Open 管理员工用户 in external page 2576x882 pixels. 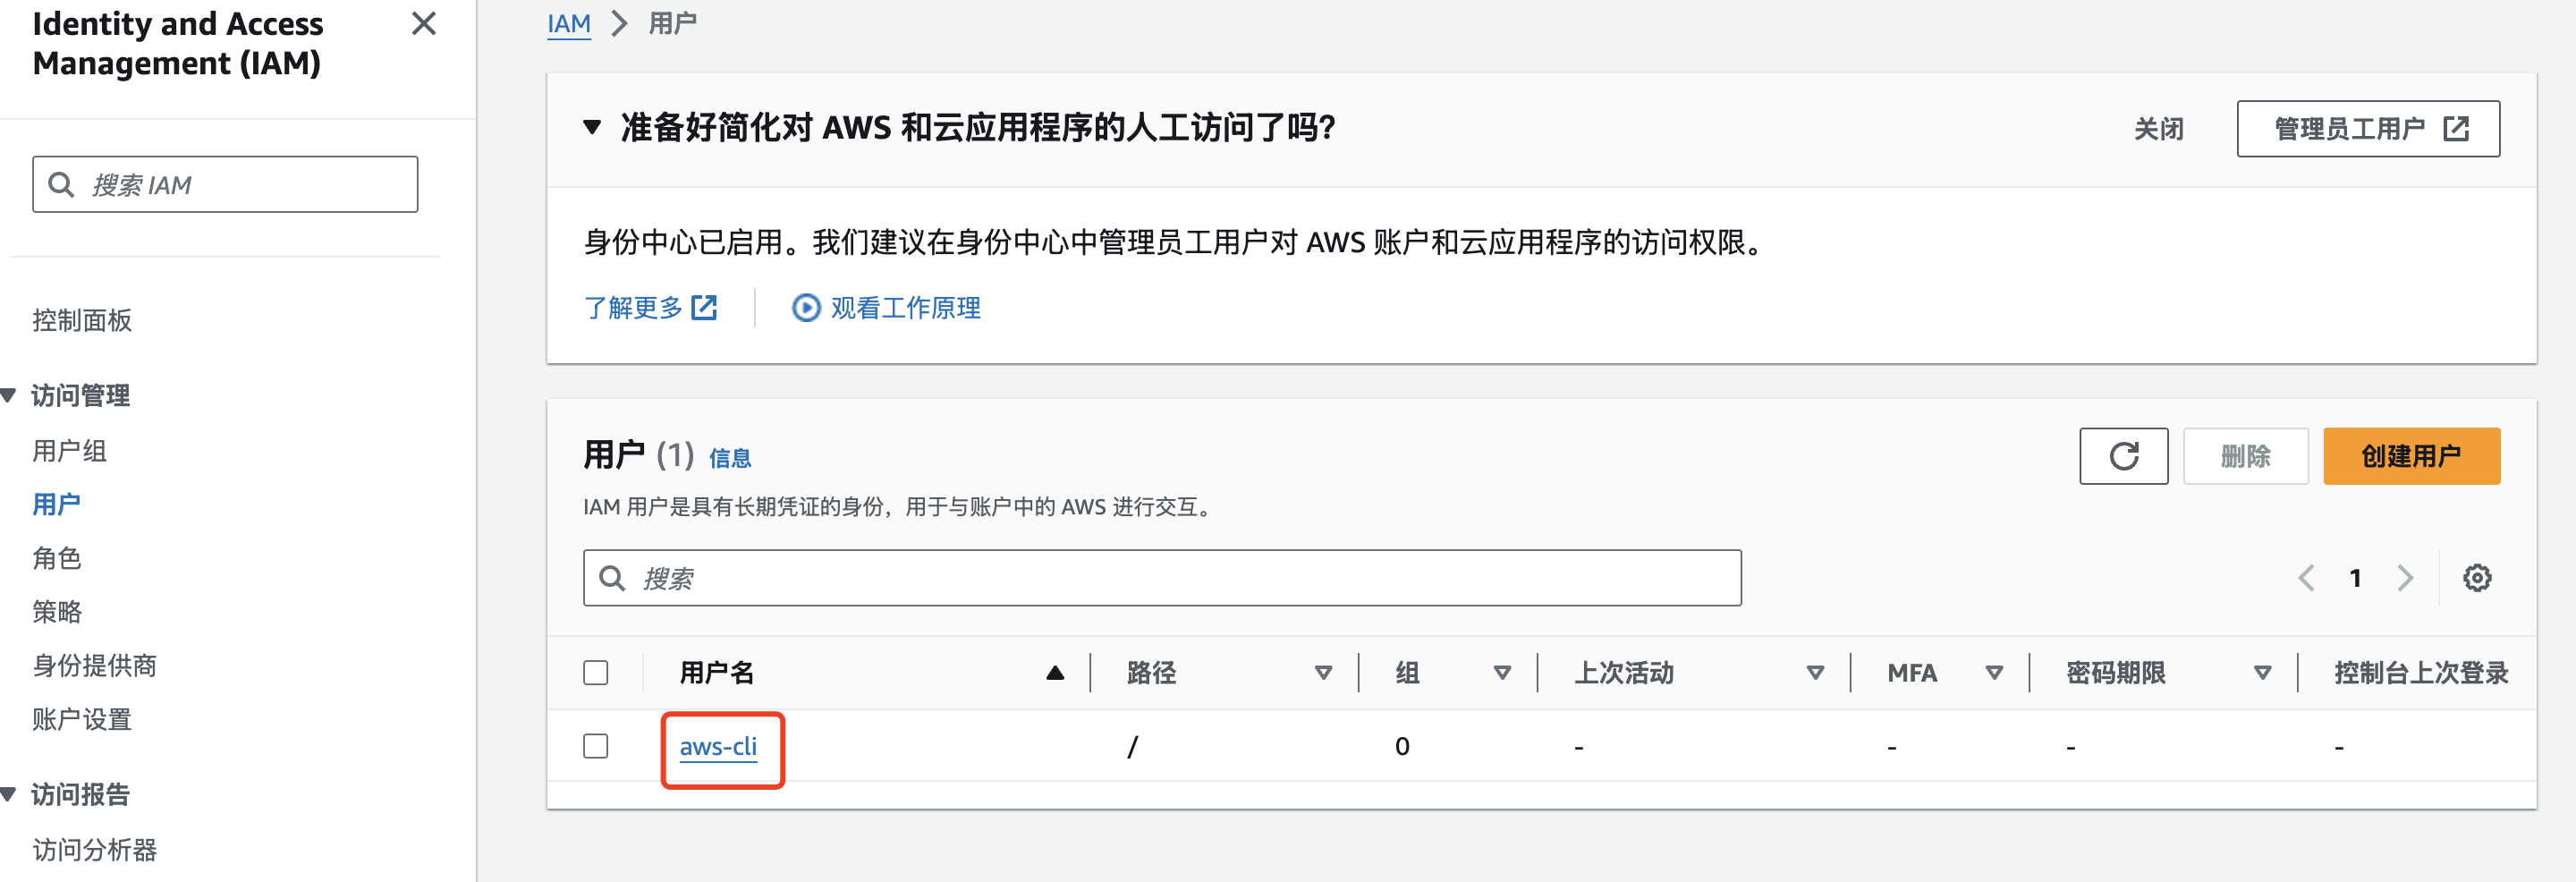click(x=2367, y=129)
